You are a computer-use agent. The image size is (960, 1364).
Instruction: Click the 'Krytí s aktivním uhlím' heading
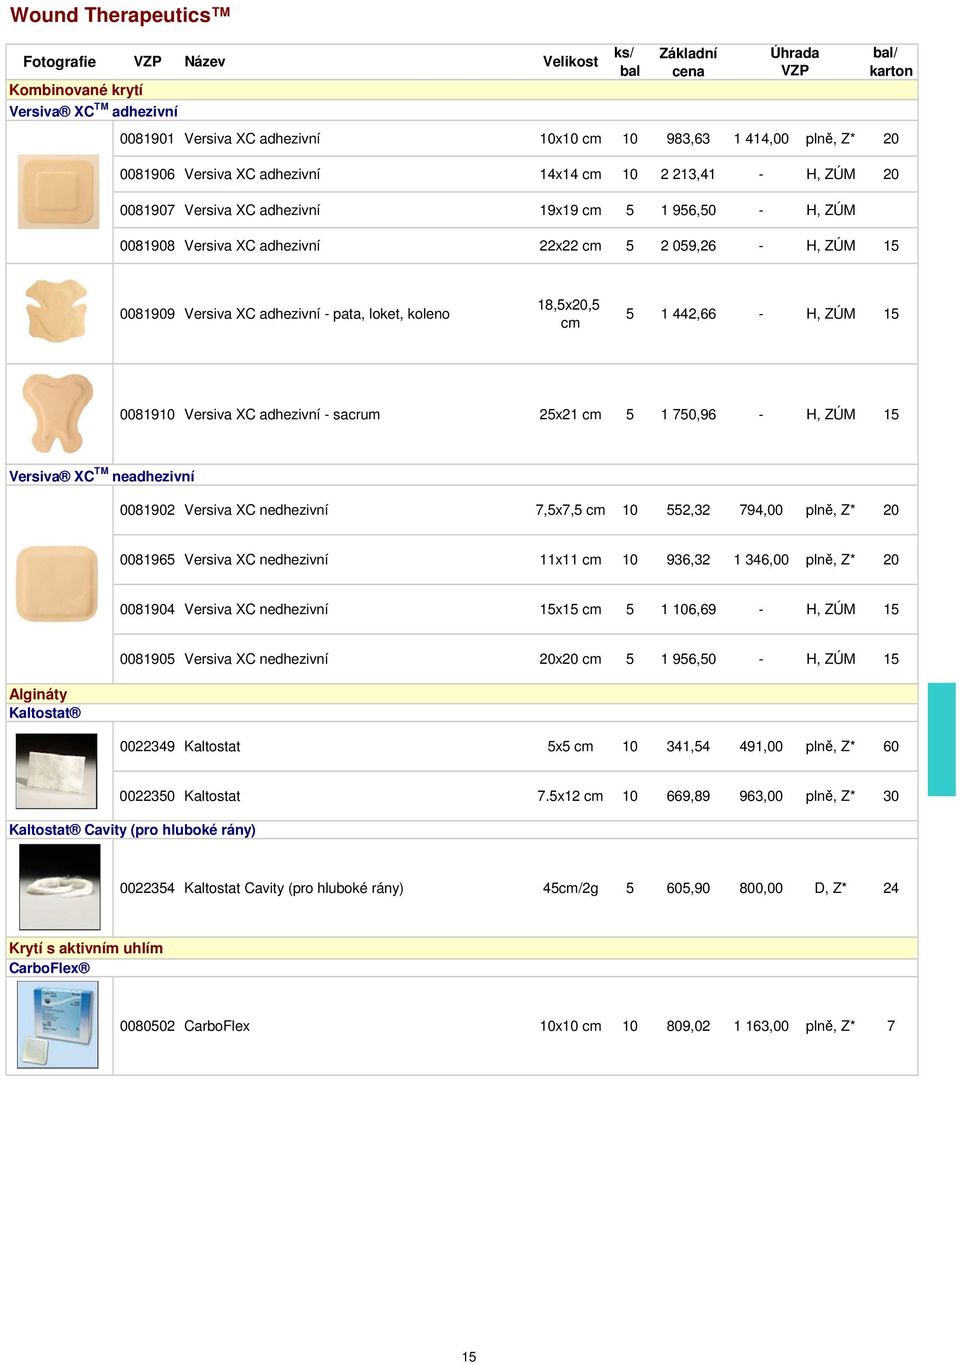click(86, 948)
